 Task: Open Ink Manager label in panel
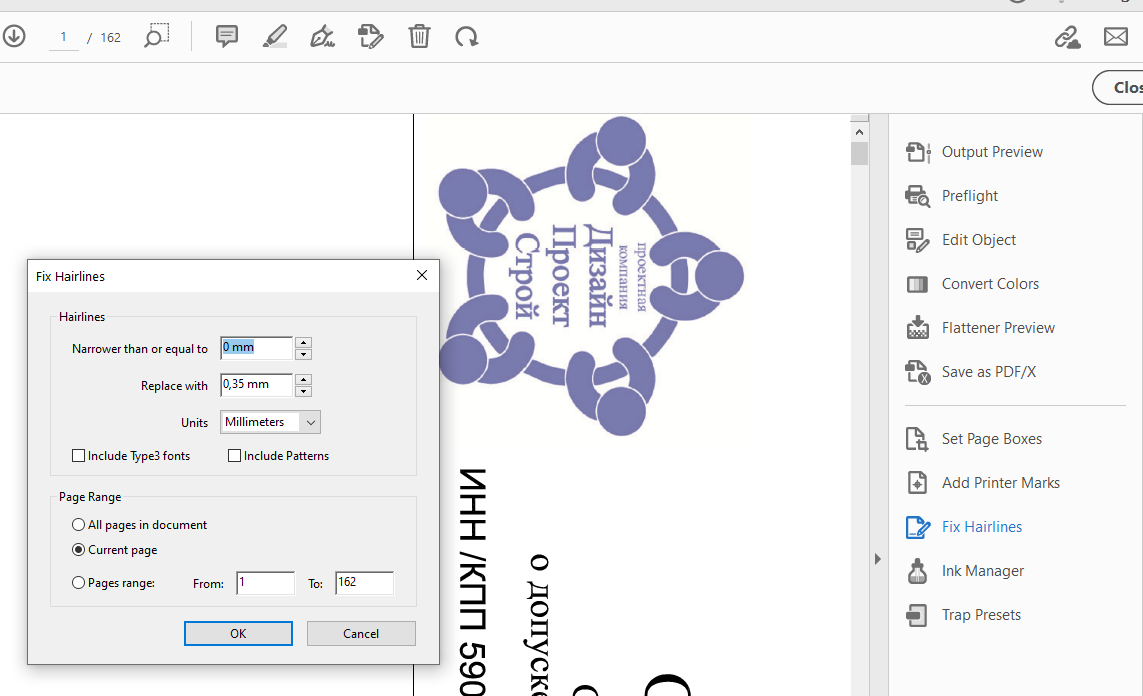(983, 571)
